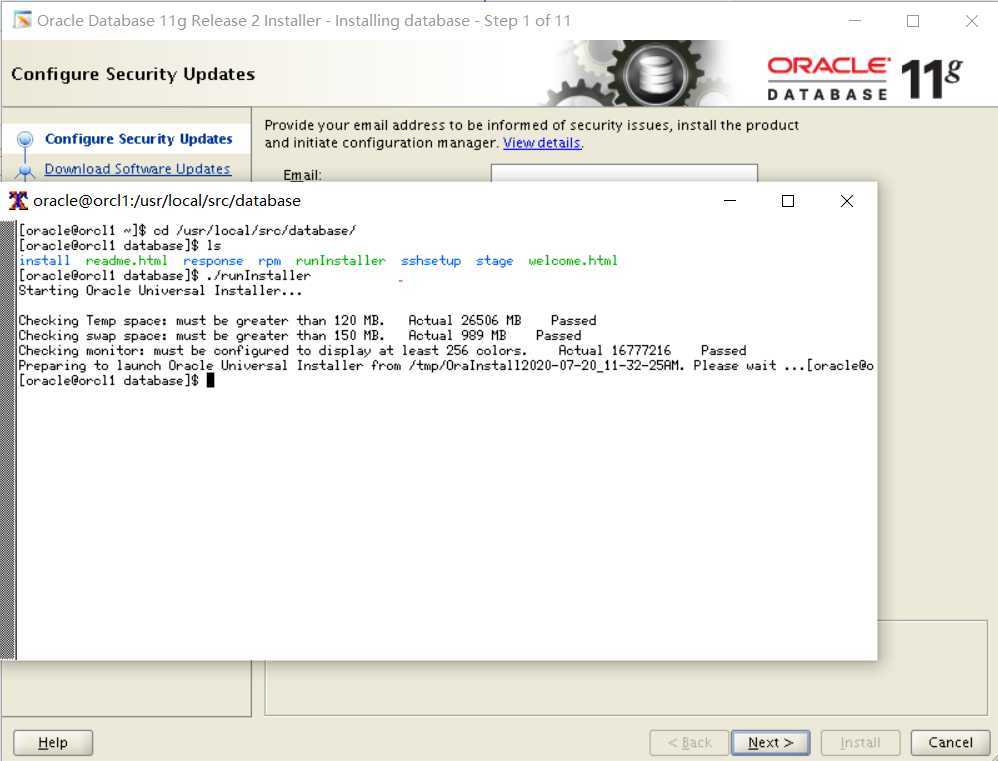This screenshot has height=761, width=998.
Task: Maximize the Oracle installer window
Action: click(x=913, y=21)
